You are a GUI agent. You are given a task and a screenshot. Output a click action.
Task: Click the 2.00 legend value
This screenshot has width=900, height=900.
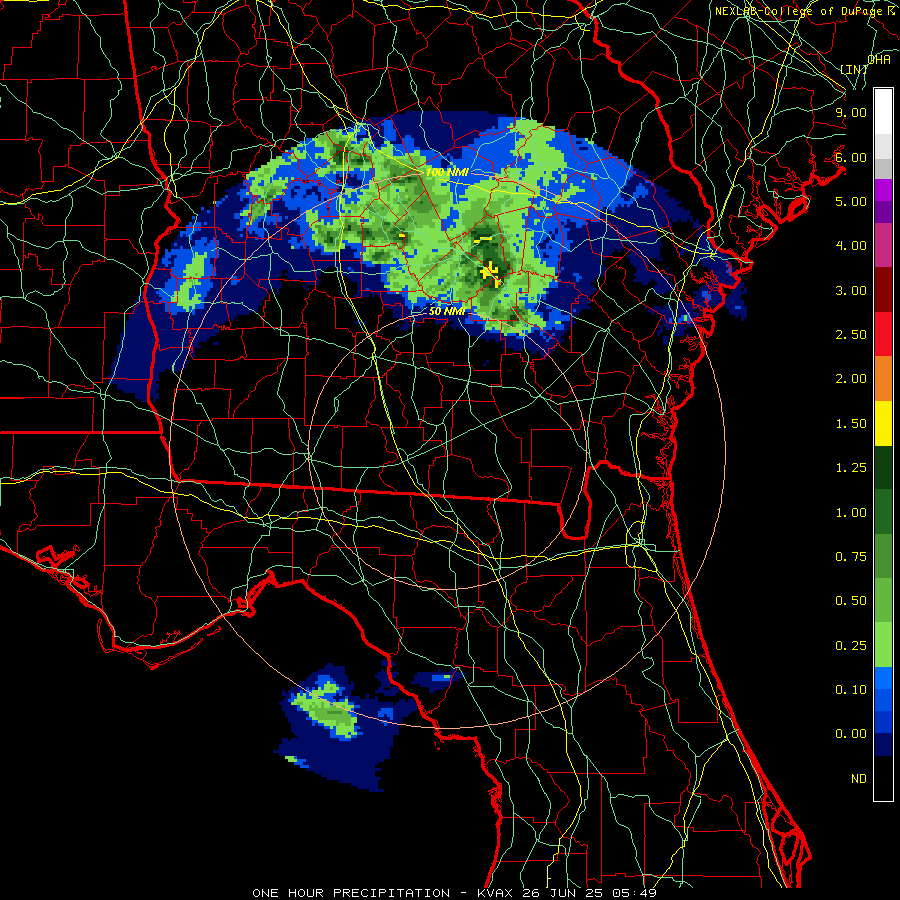point(851,379)
